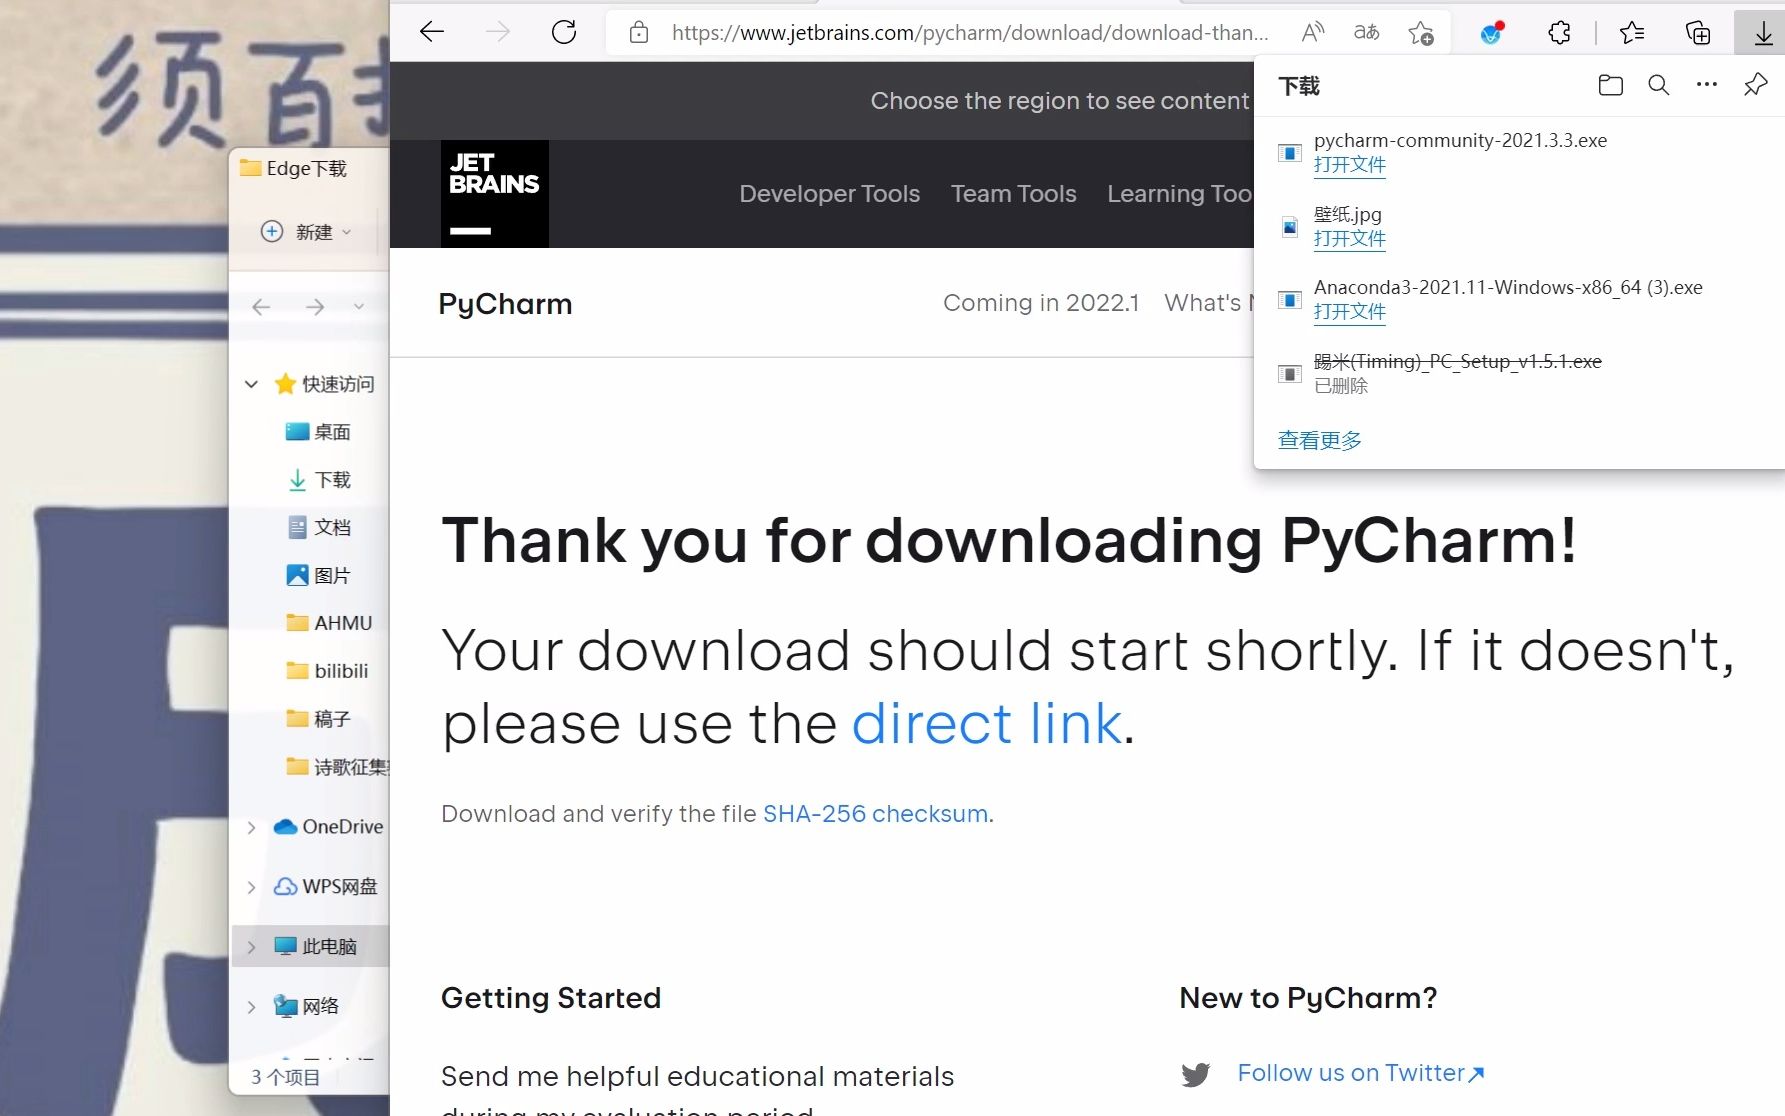Open Team Tools menu
The height and width of the screenshot is (1116, 1785).
tap(1013, 194)
